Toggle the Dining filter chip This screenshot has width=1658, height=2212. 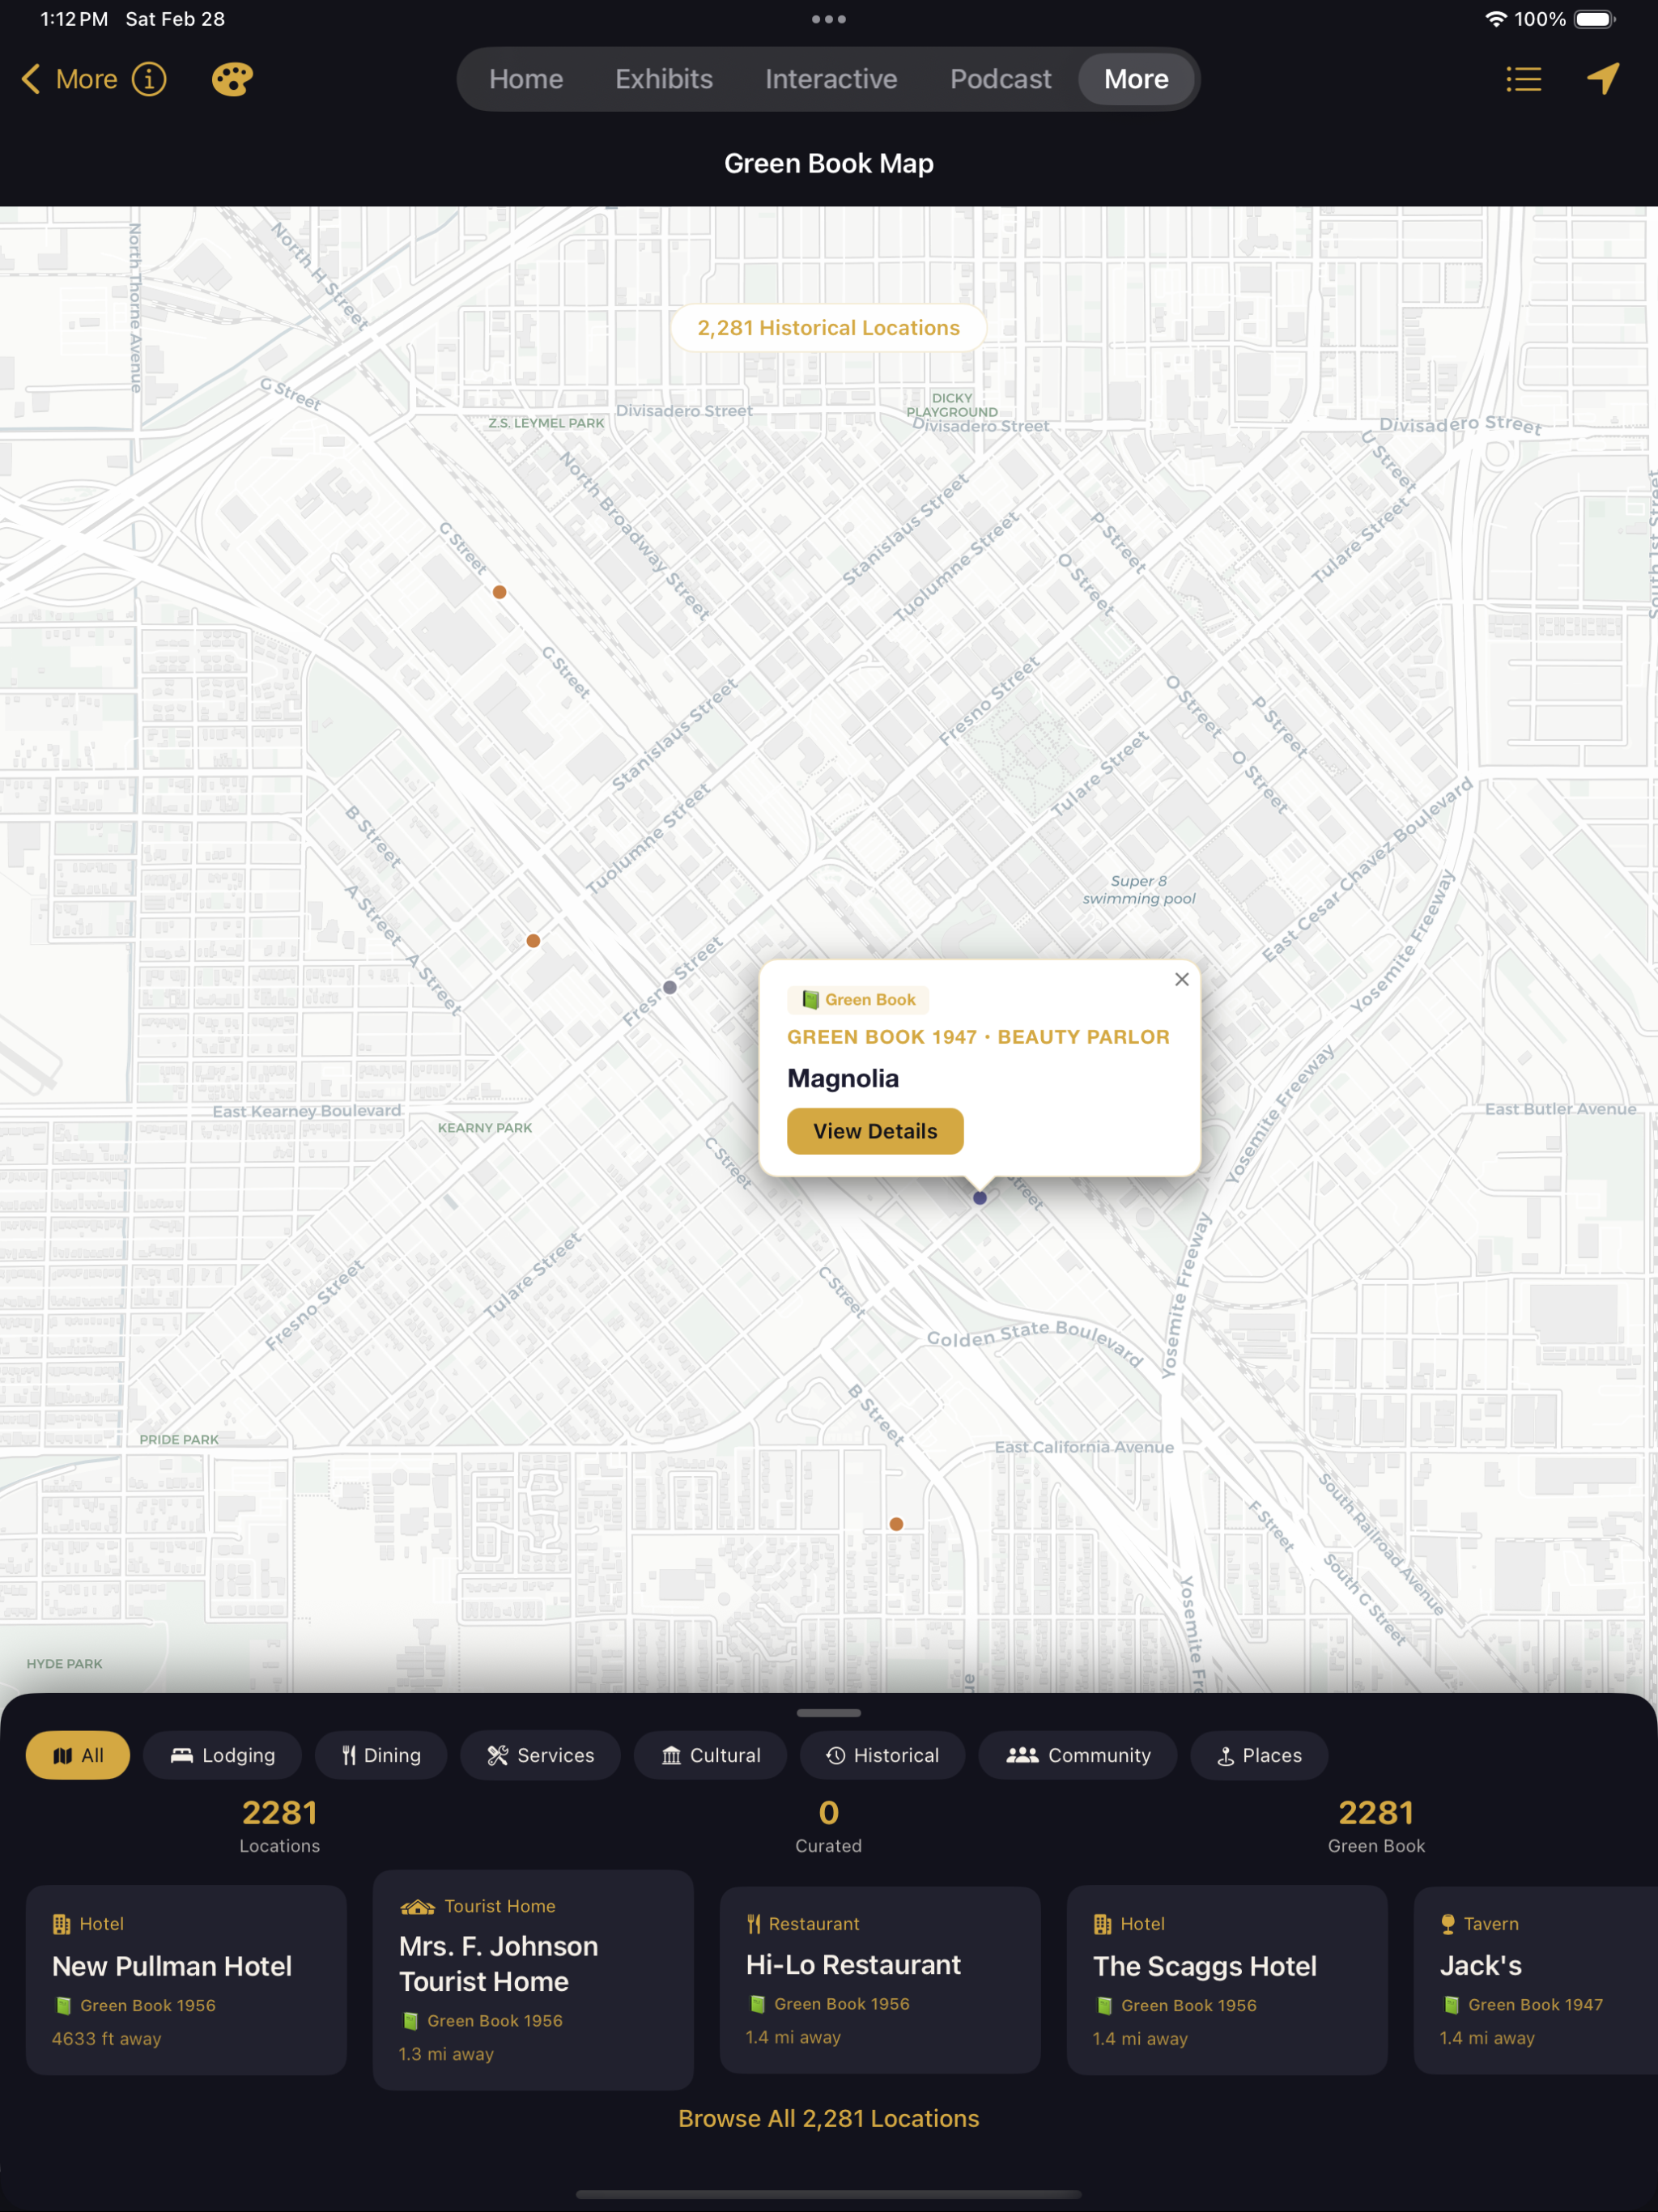(x=381, y=1755)
